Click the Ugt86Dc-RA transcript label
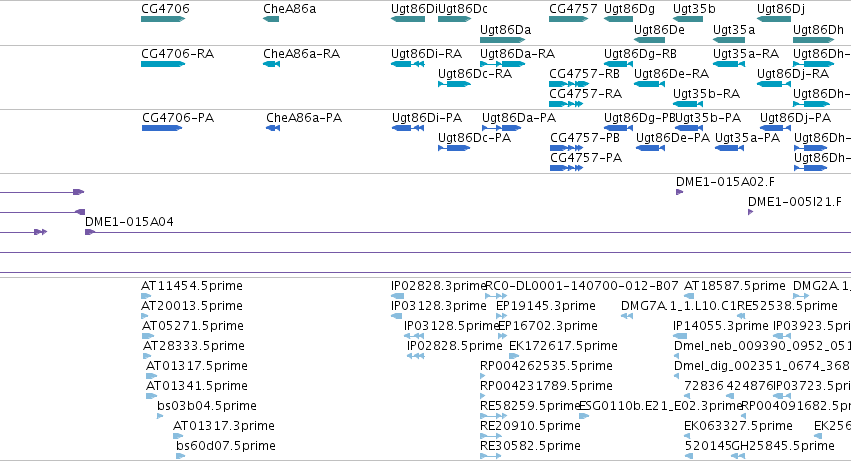The image size is (851, 461). pyautogui.click(x=475, y=74)
